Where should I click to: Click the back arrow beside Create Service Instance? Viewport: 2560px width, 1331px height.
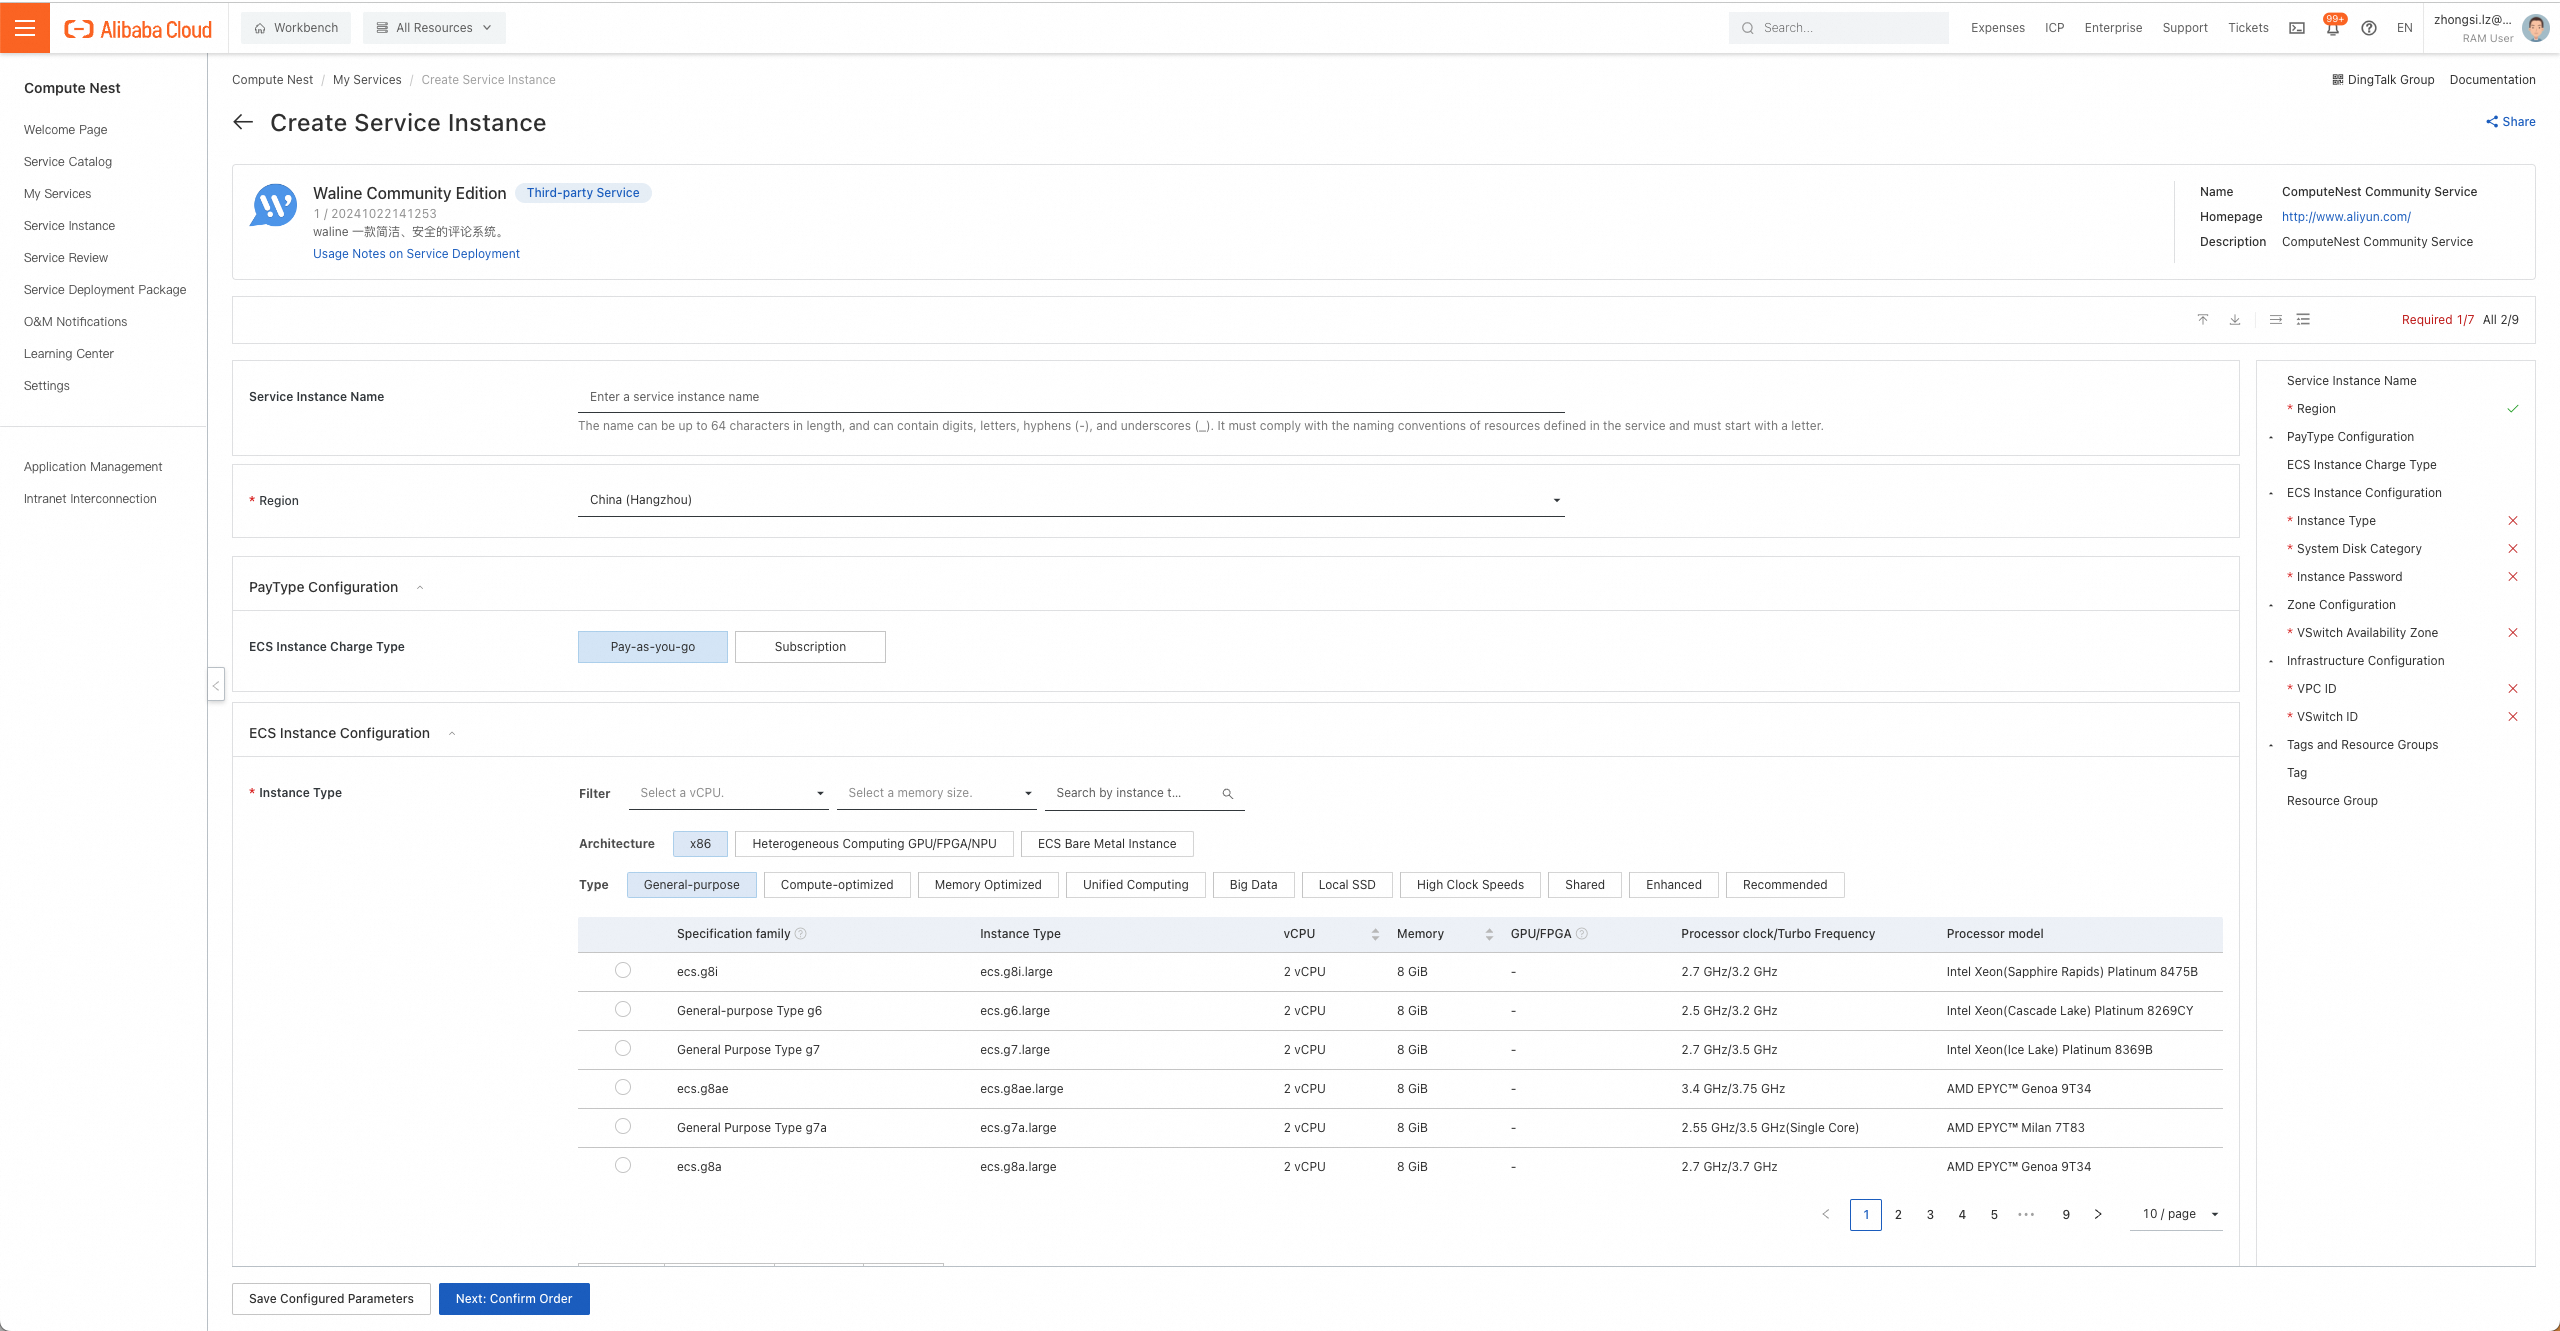click(243, 122)
